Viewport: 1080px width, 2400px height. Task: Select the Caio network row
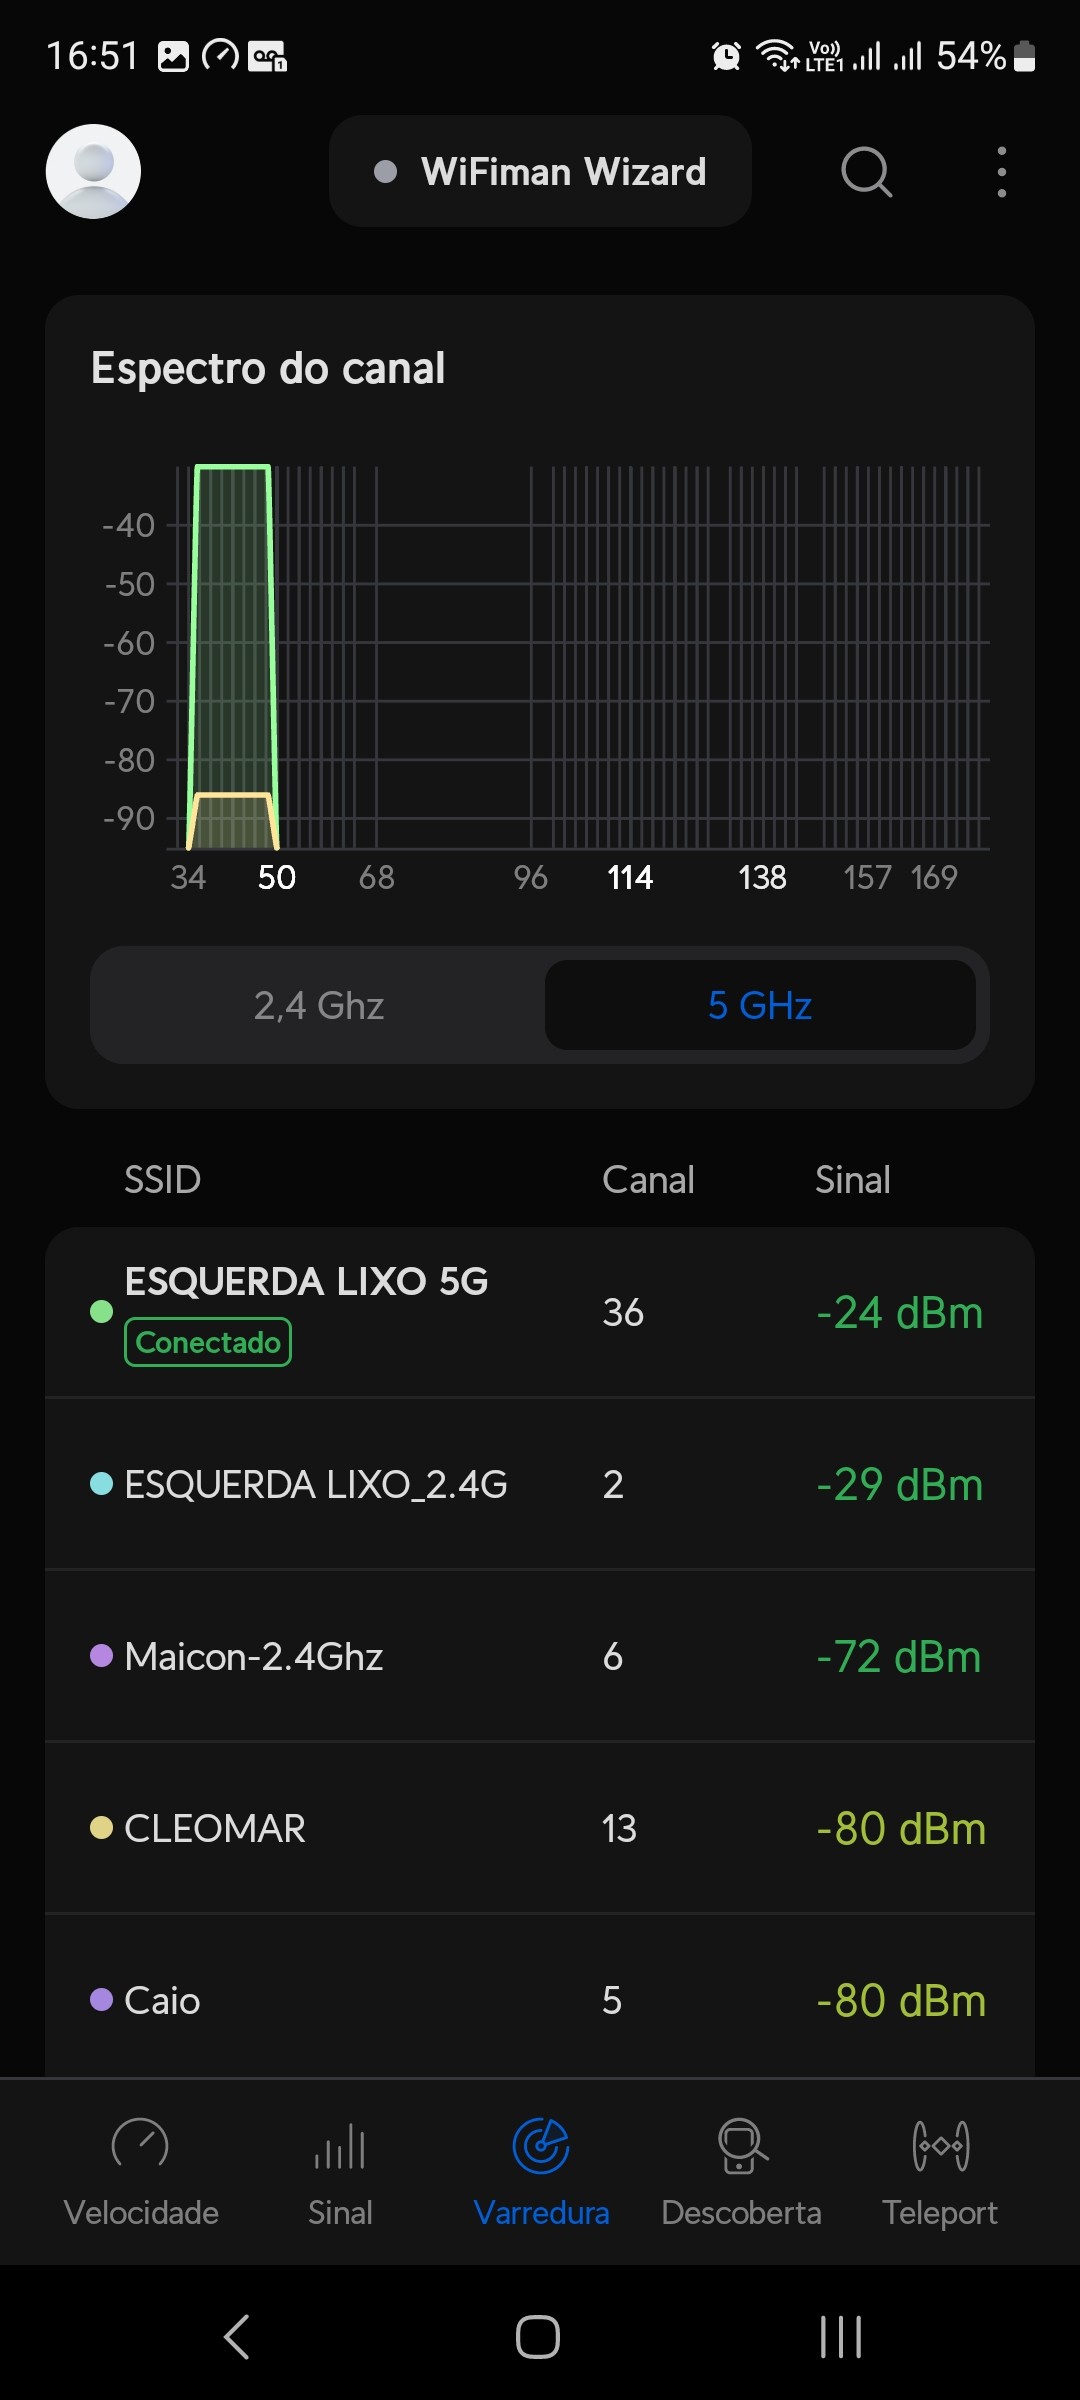coord(540,2000)
